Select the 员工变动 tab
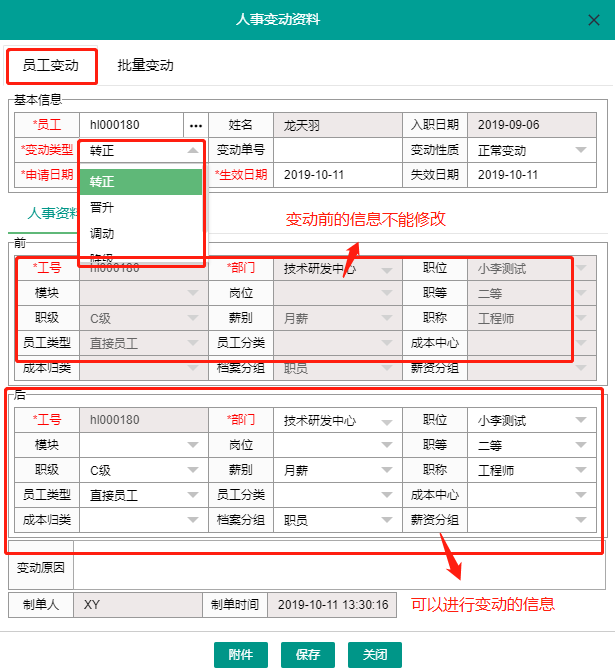The height and width of the screenshot is (671, 615). point(51,66)
